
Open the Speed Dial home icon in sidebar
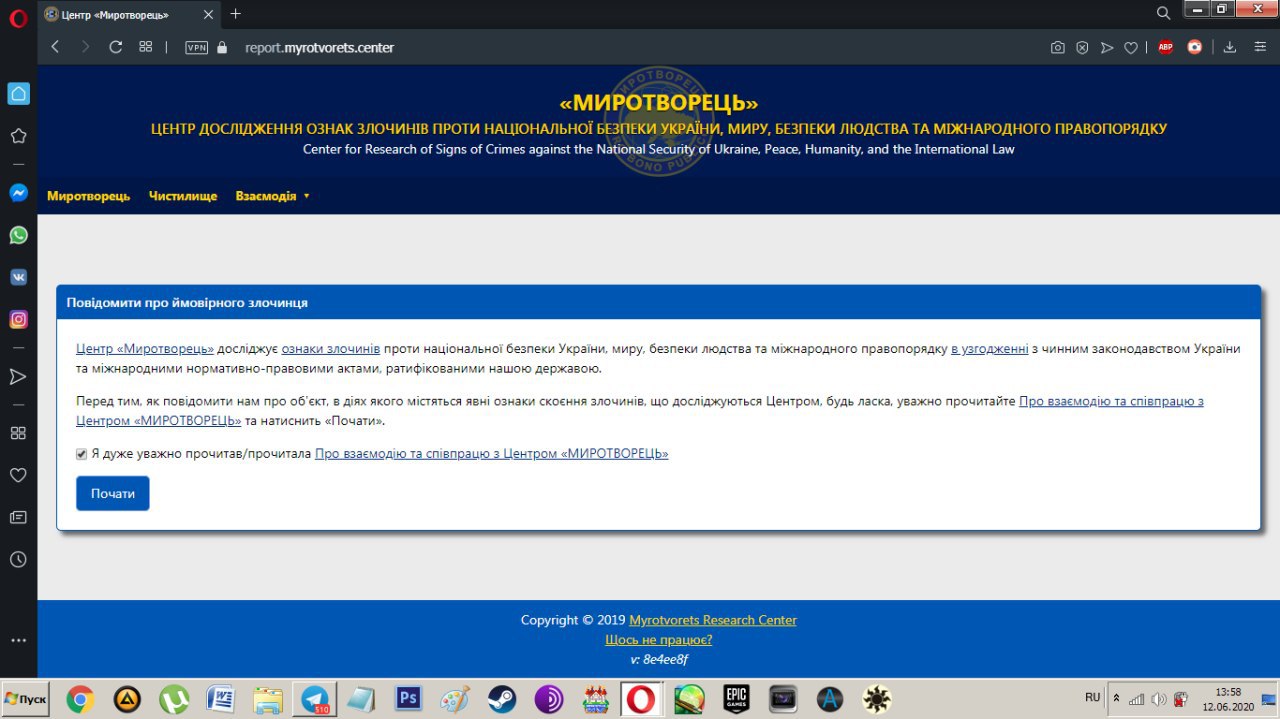coord(18,94)
